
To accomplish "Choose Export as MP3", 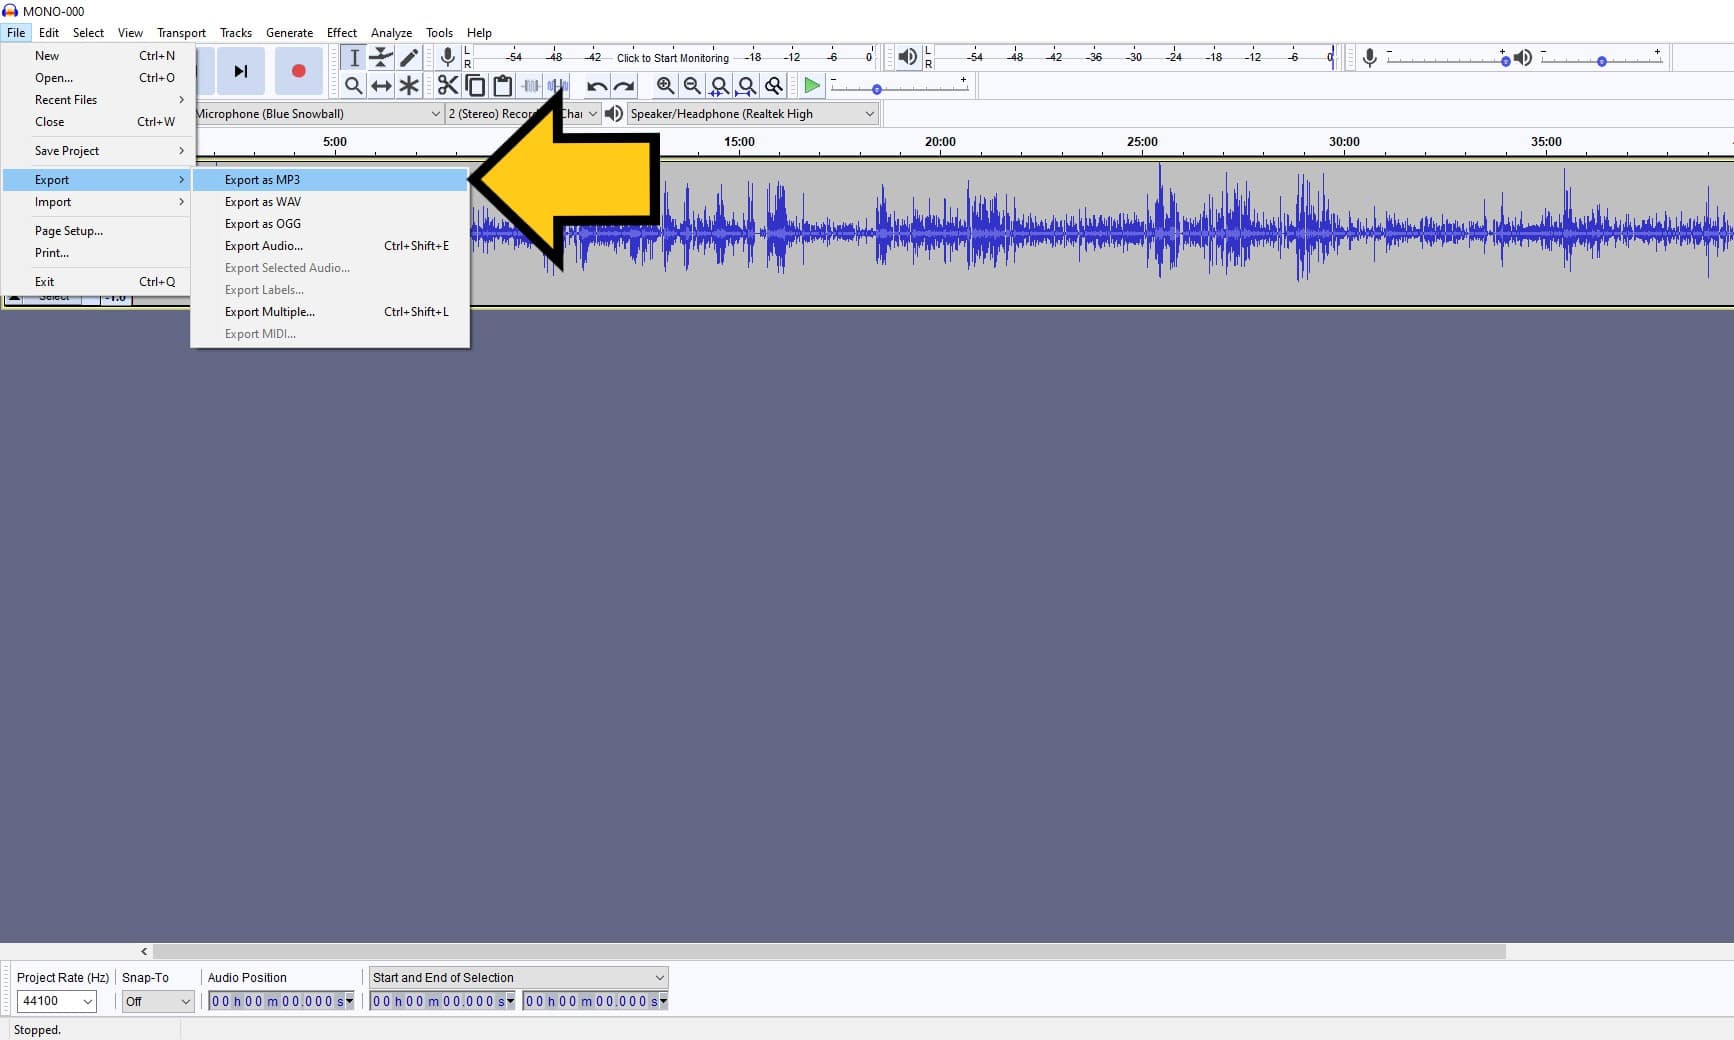I will (x=262, y=179).
